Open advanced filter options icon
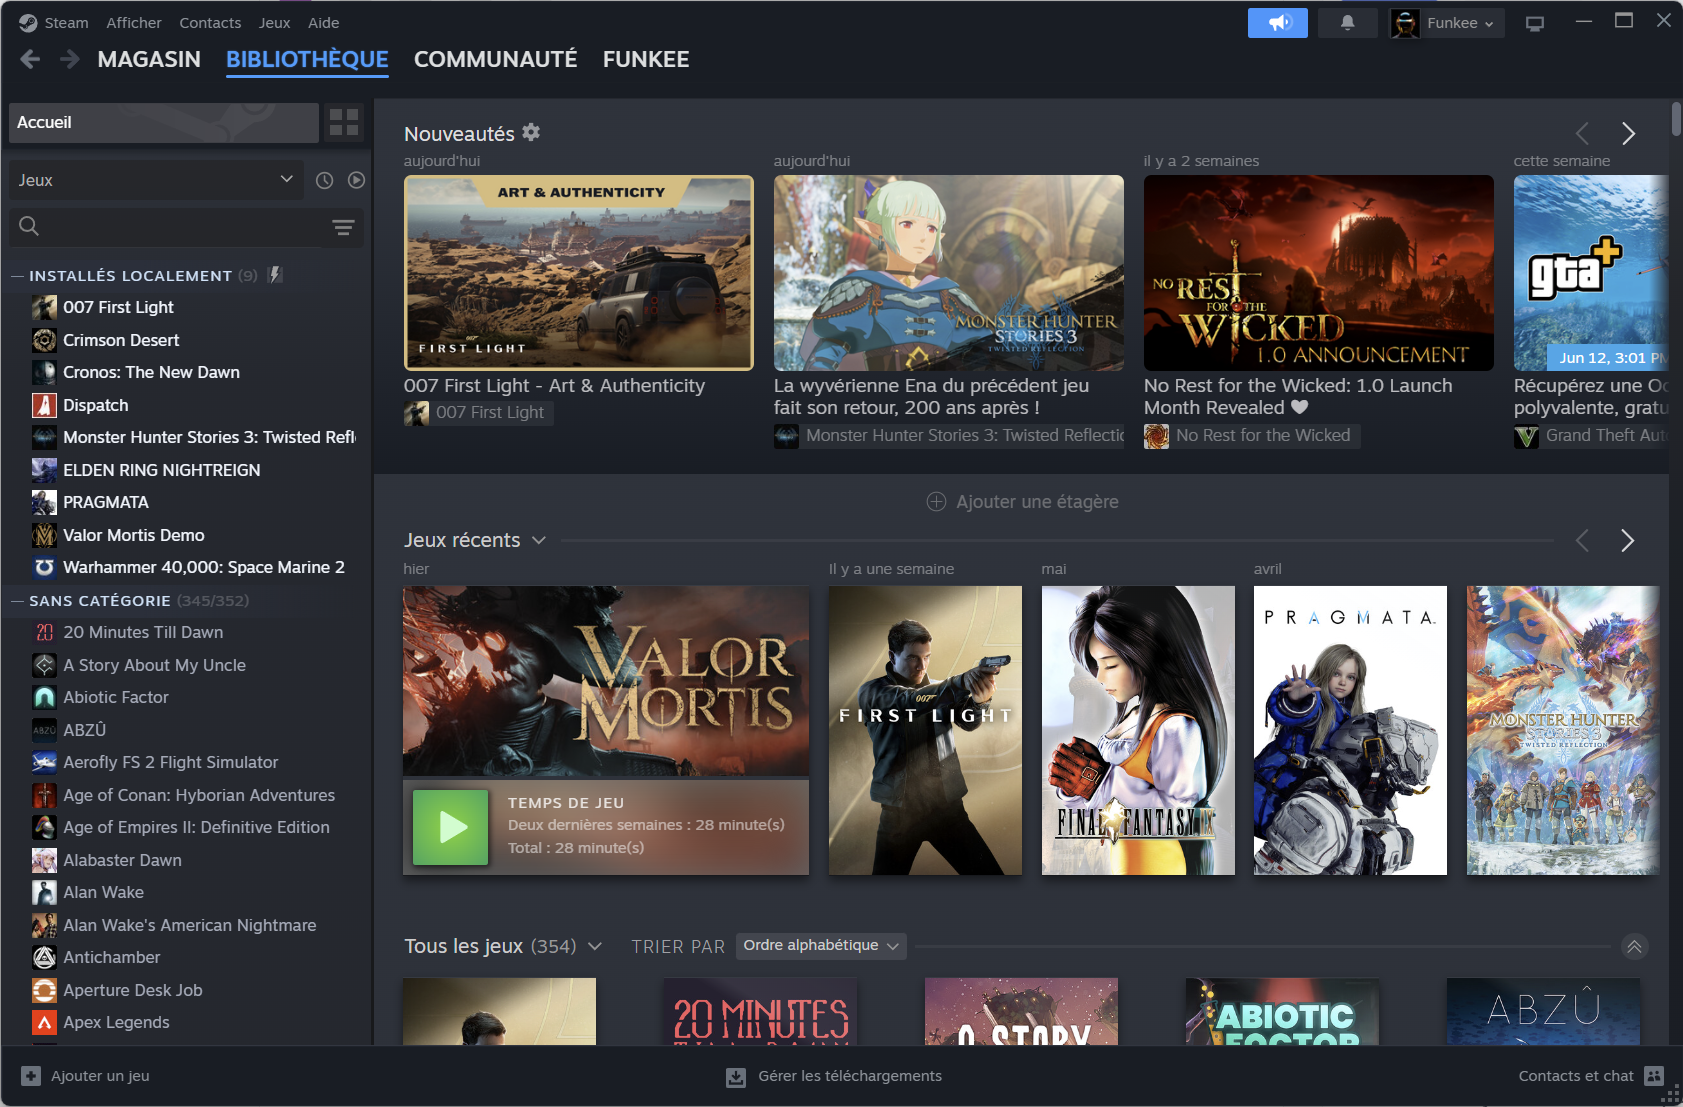Image resolution: width=1683 pixels, height=1107 pixels. [x=343, y=227]
